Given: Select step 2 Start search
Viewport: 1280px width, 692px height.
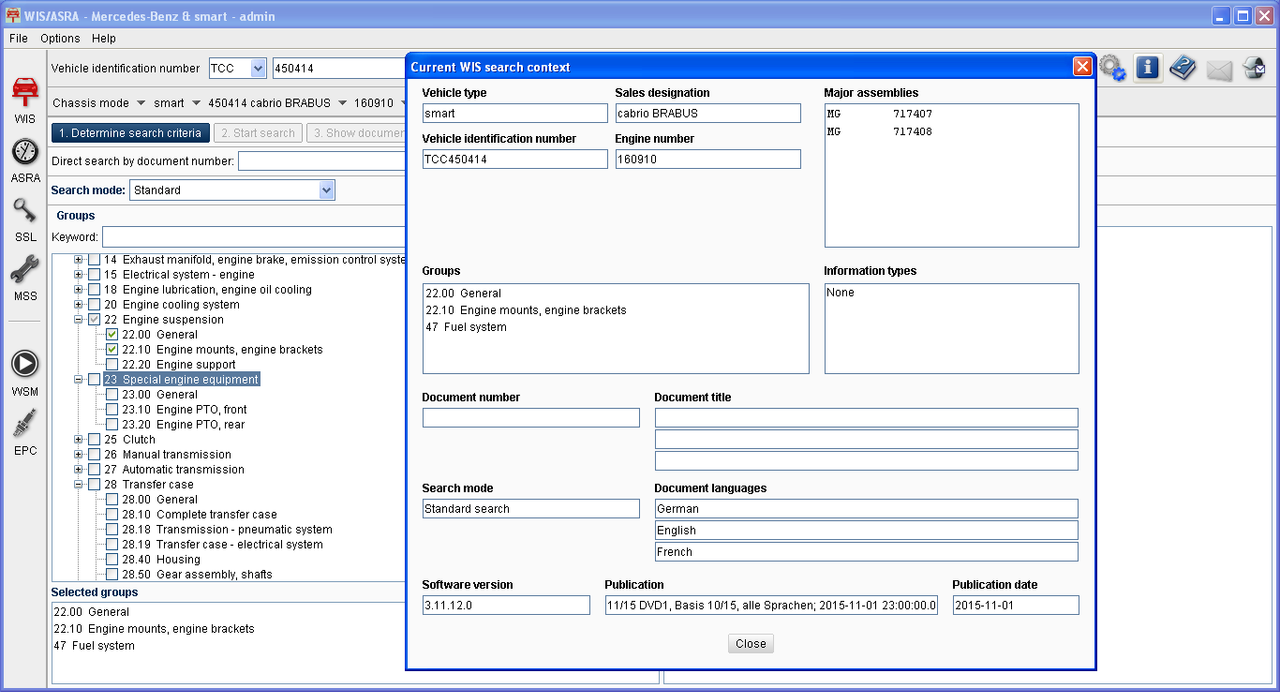Looking at the screenshot, I should point(258,133).
